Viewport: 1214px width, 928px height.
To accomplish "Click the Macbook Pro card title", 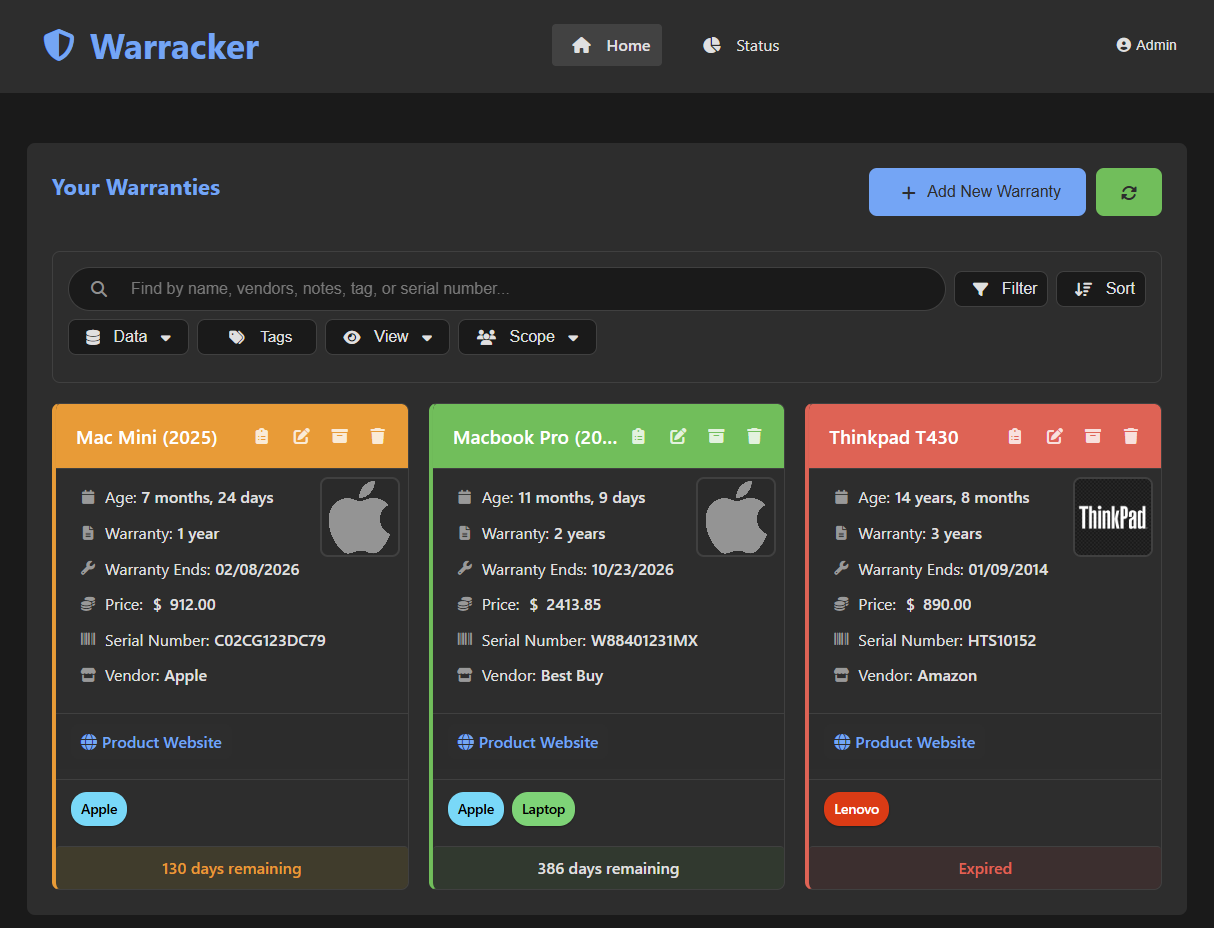I will [535, 437].
